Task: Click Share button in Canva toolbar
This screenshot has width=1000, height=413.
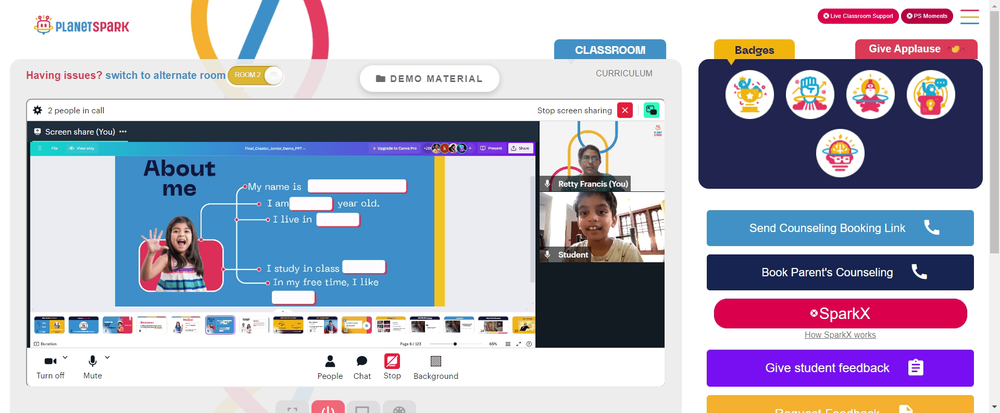Action: 520,148
